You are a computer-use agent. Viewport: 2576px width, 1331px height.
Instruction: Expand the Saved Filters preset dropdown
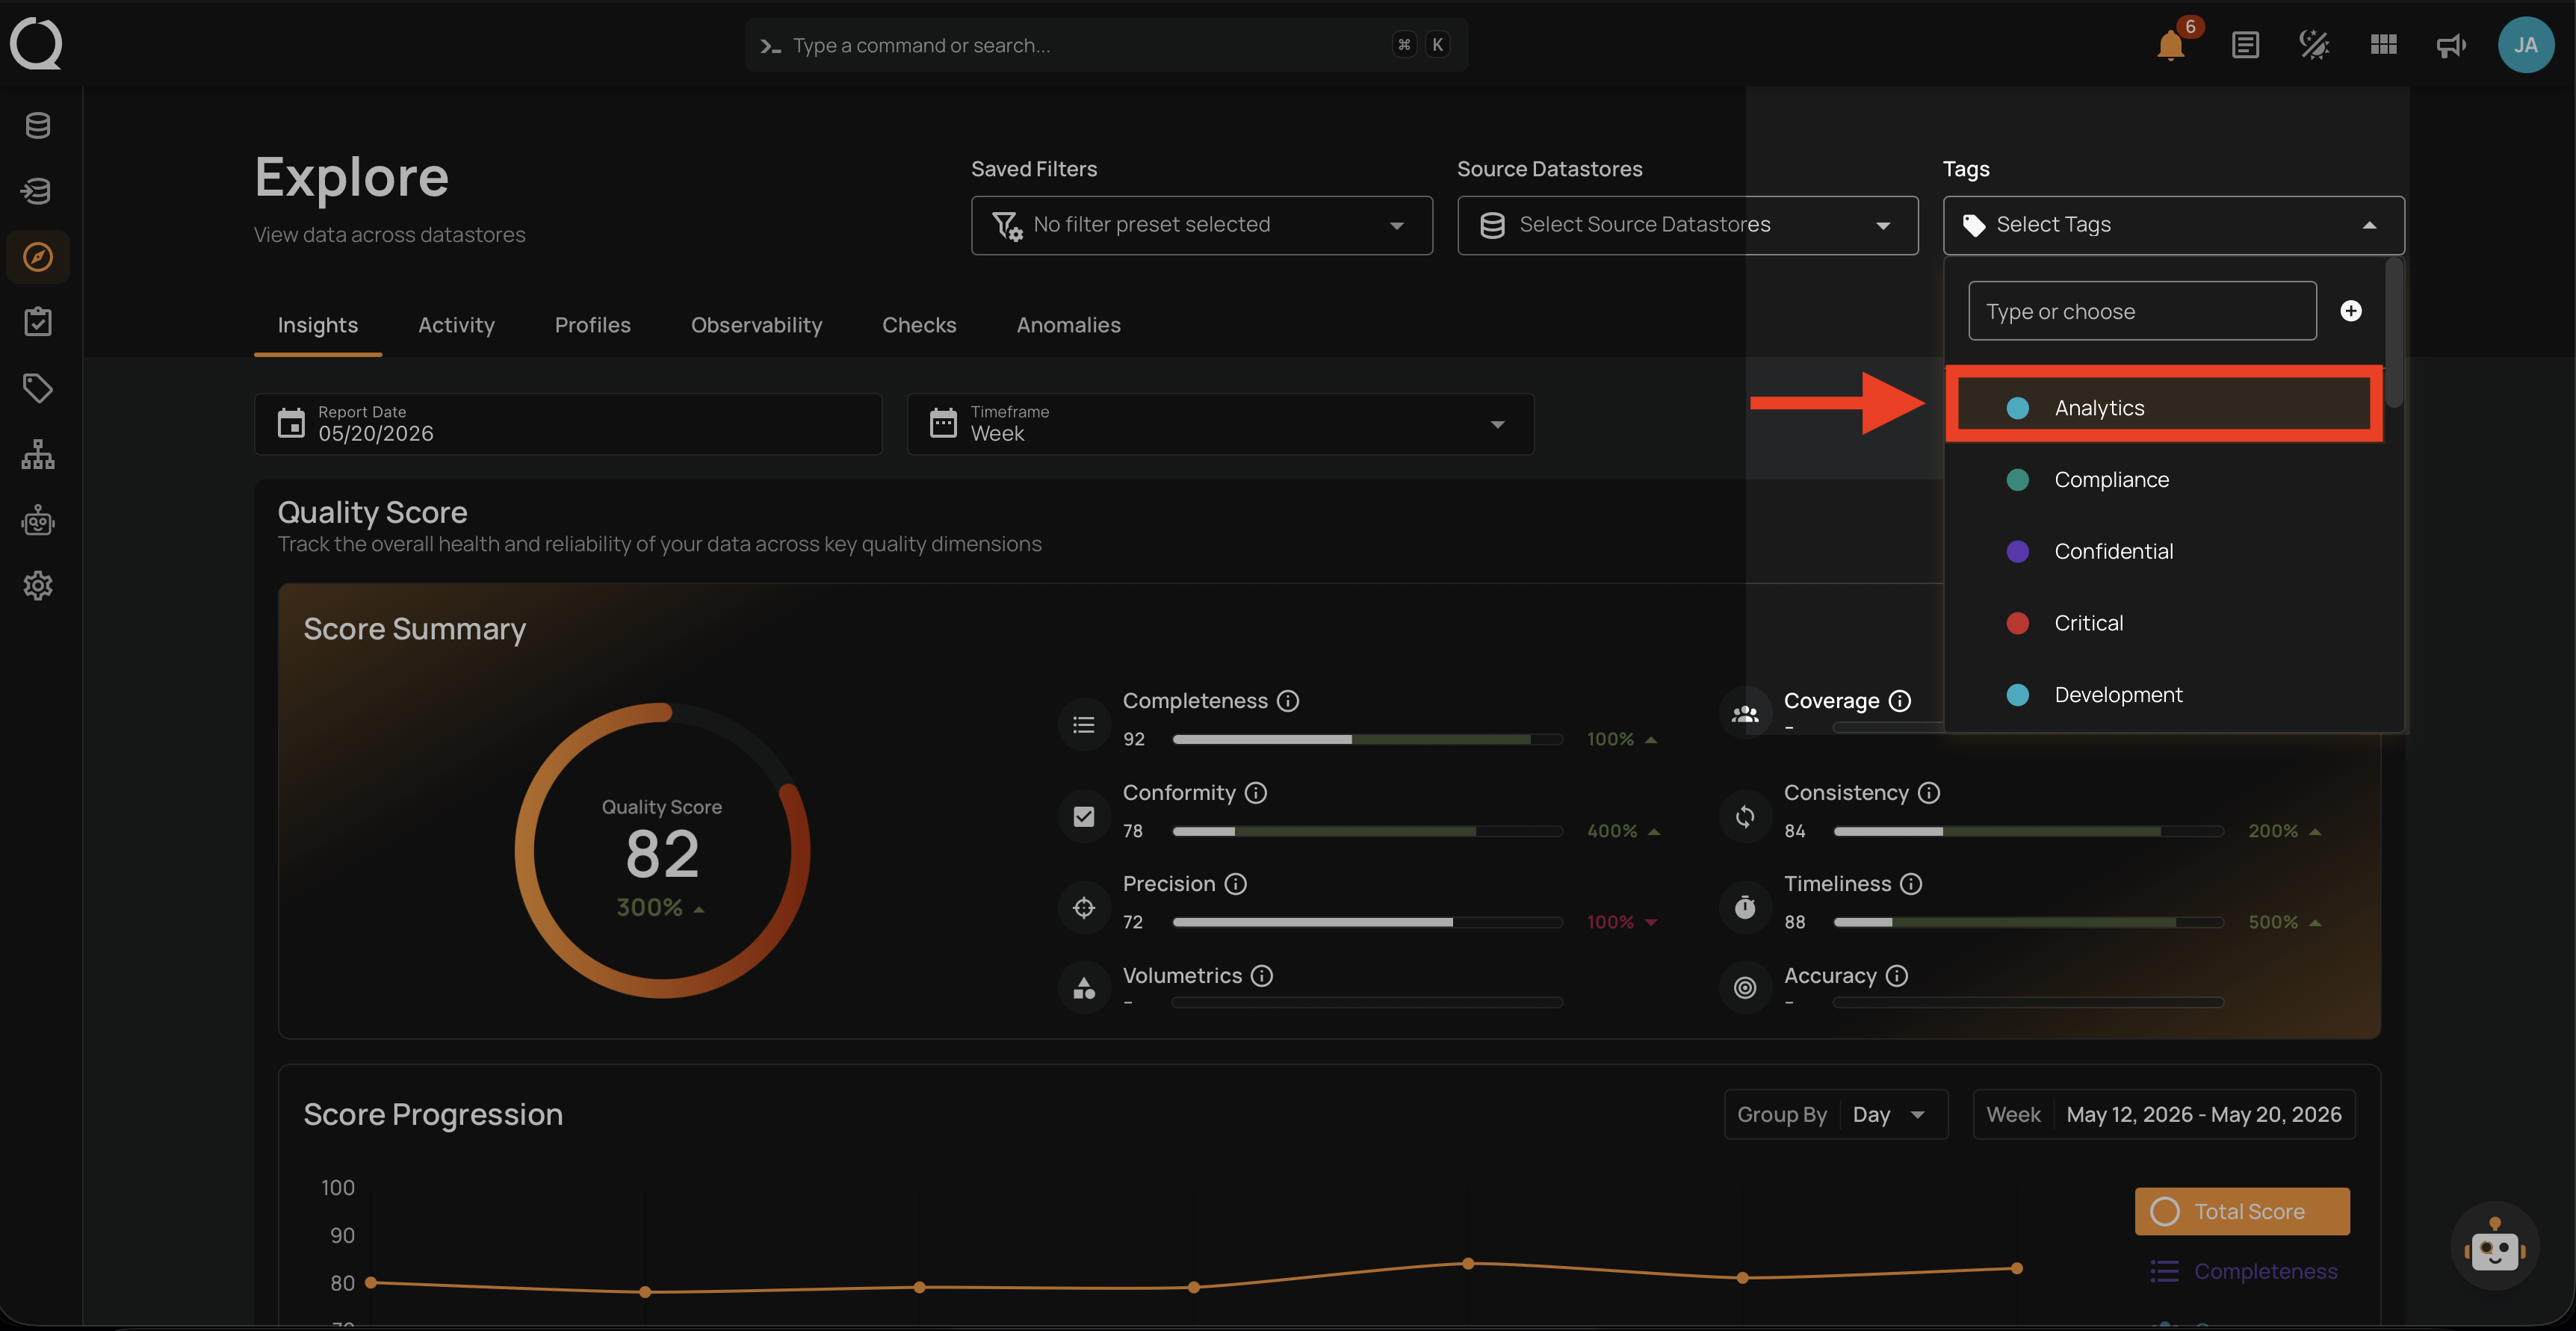pos(1201,225)
